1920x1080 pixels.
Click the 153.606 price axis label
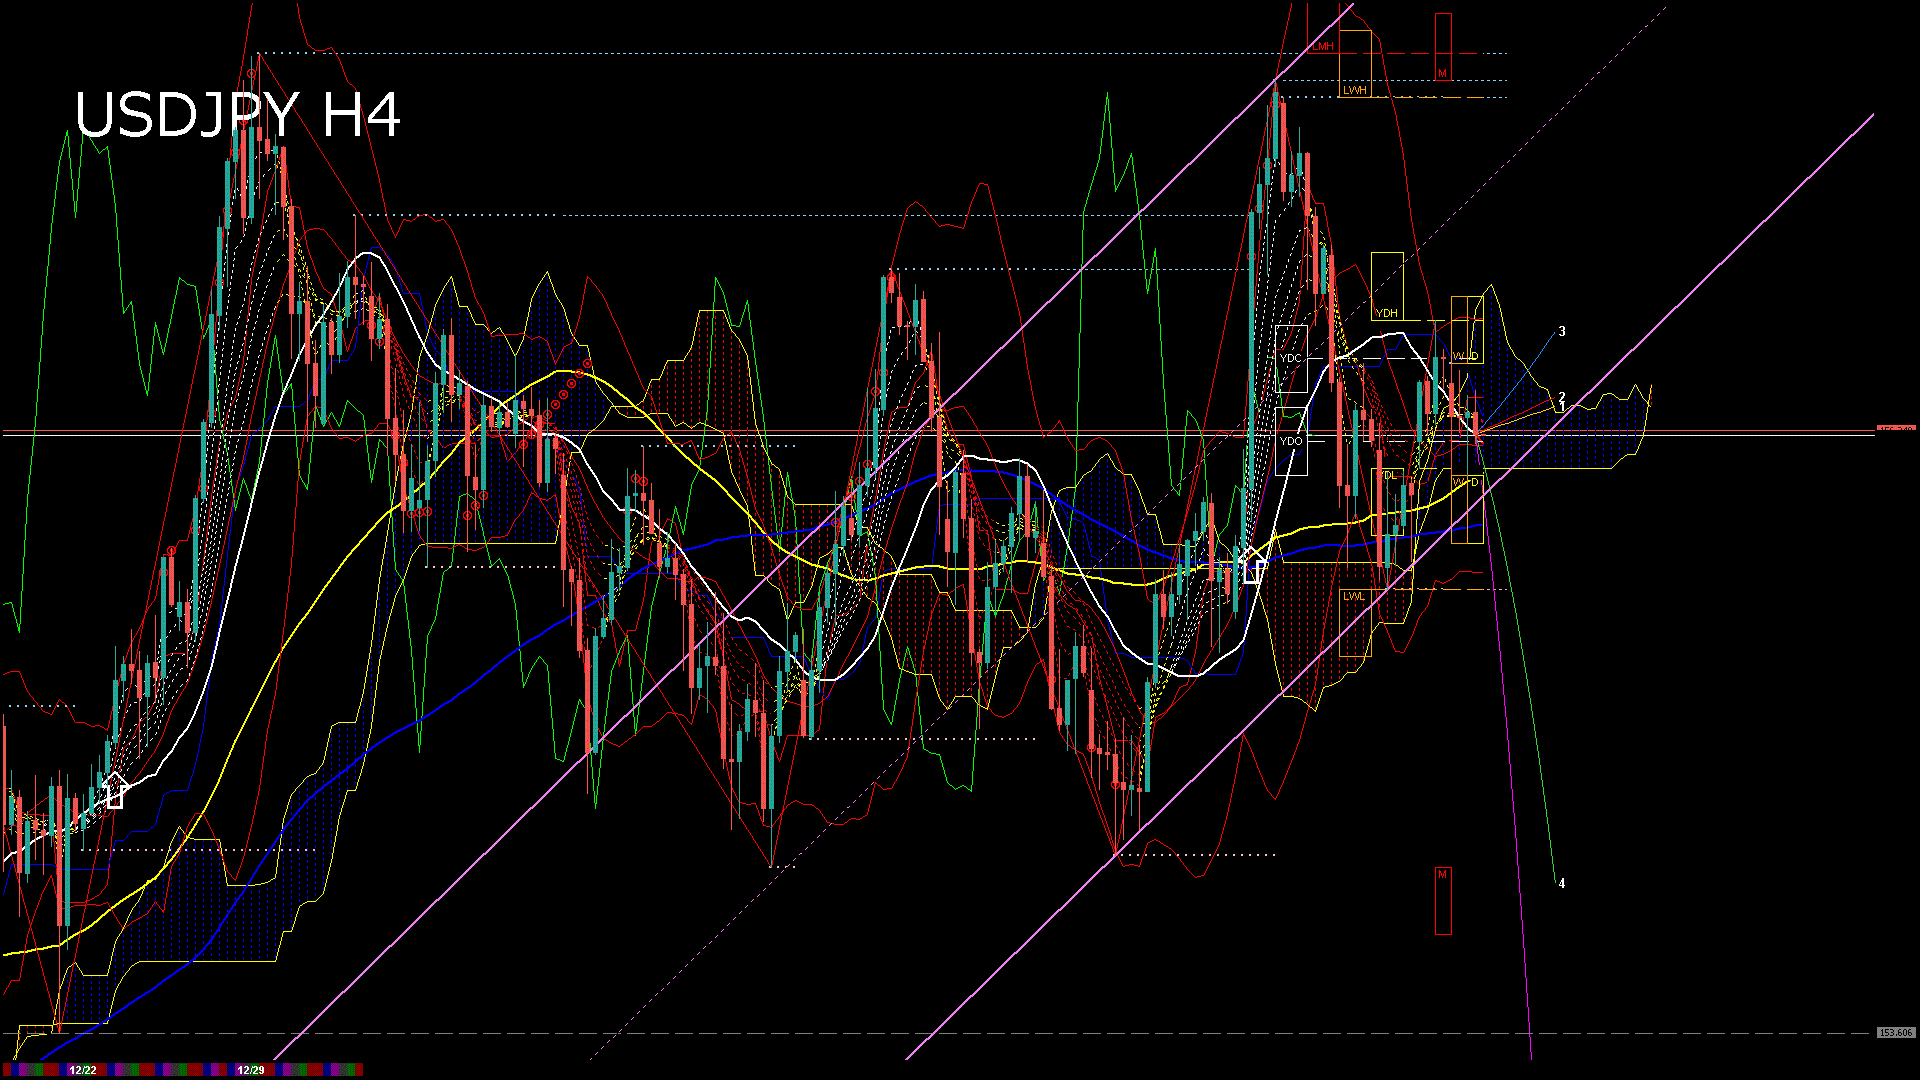[x=1895, y=1033]
